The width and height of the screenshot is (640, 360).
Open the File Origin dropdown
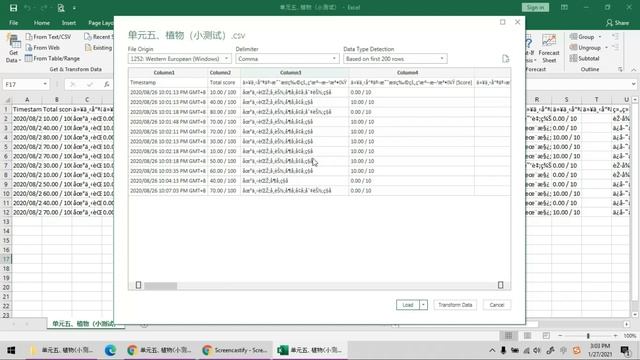point(180,59)
